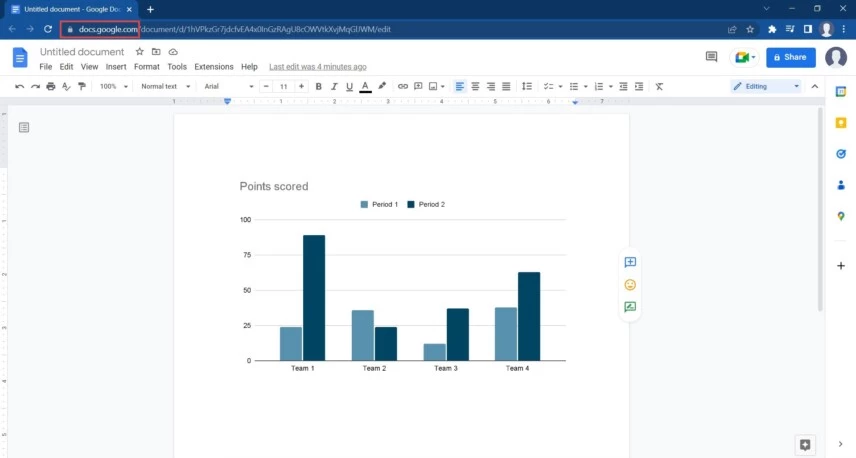Star the Untitled document
The height and width of the screenshot is (458, 856).
pyautogui.click(x=140, y=52)
